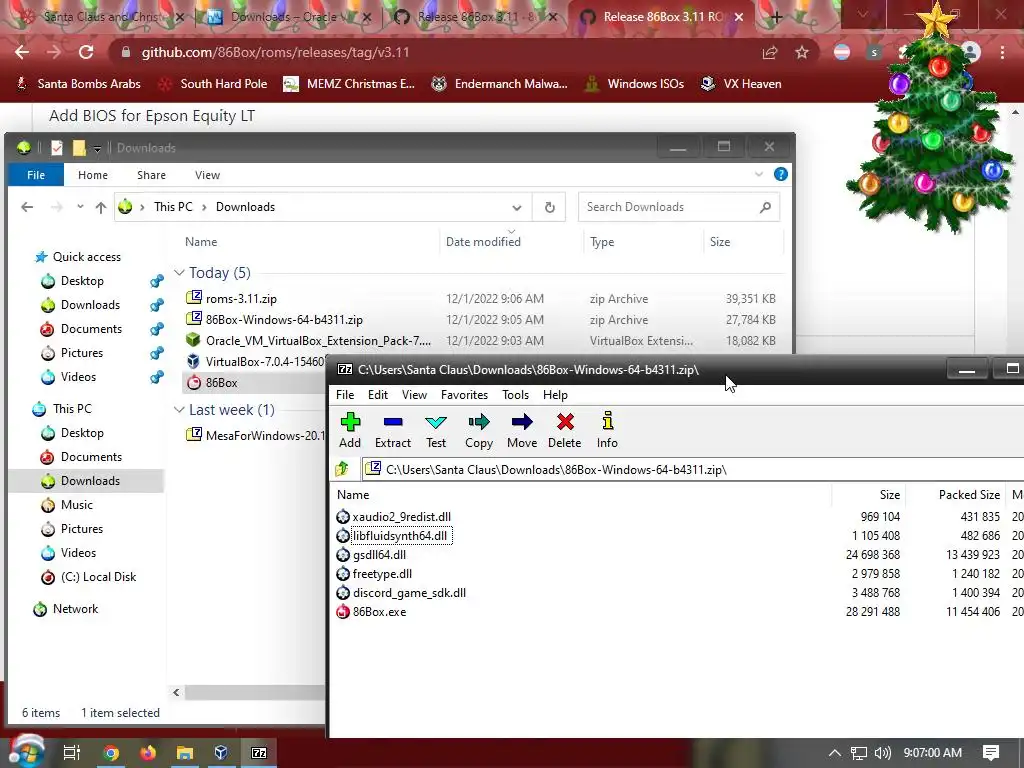Reload the GitHub page in Chrome
The image size is (1024, 768).
click(86, 52)
